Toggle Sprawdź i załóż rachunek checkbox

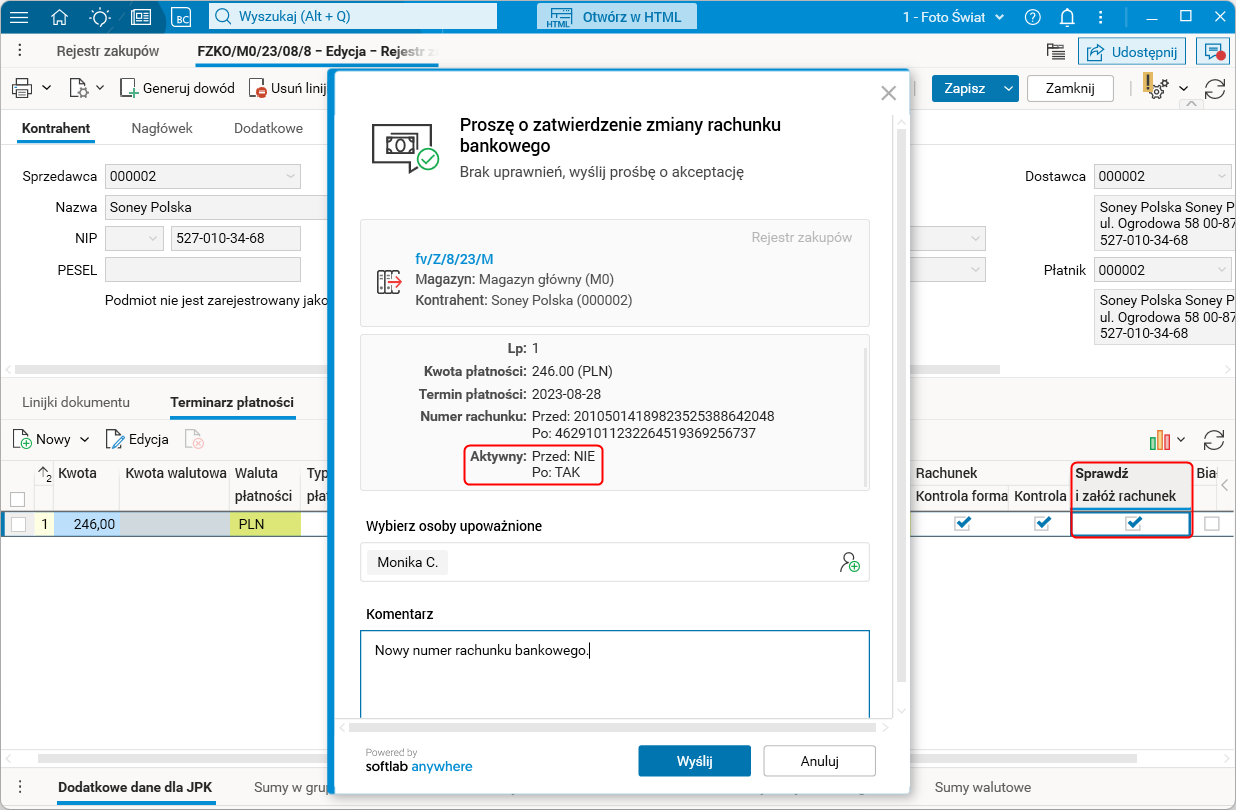(1133, 523)
